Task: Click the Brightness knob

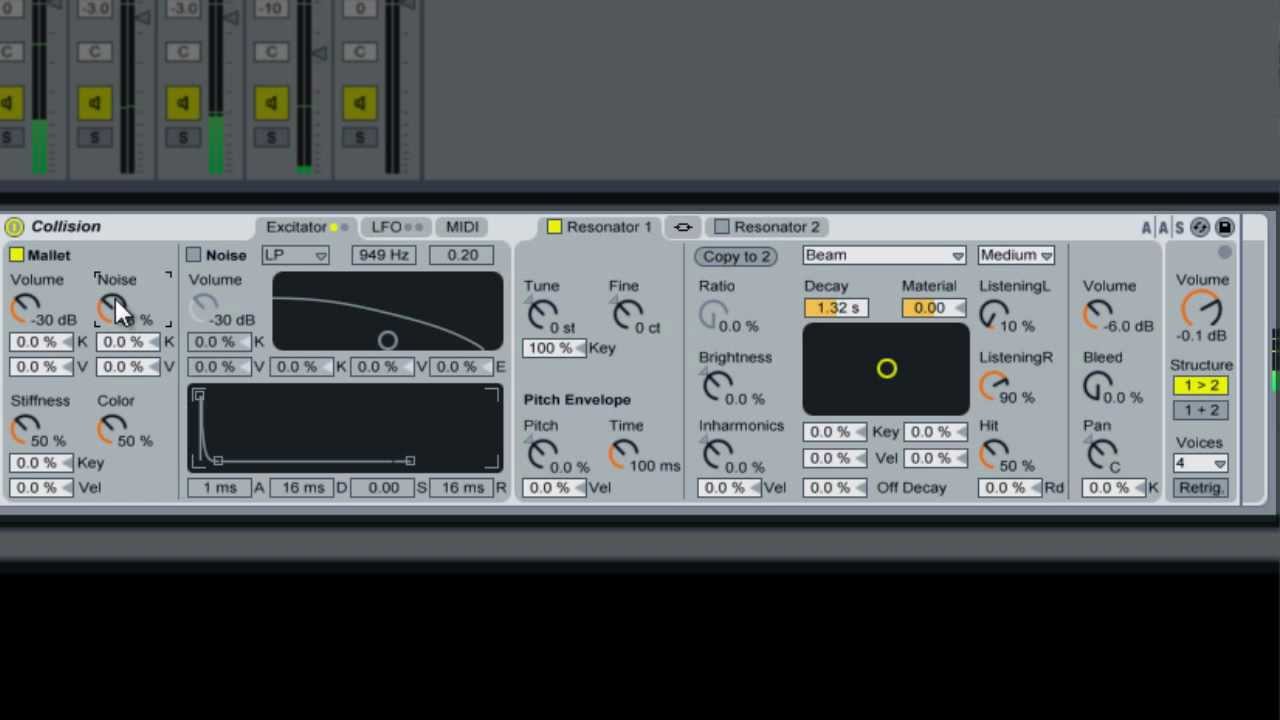Action: point(716,387)
